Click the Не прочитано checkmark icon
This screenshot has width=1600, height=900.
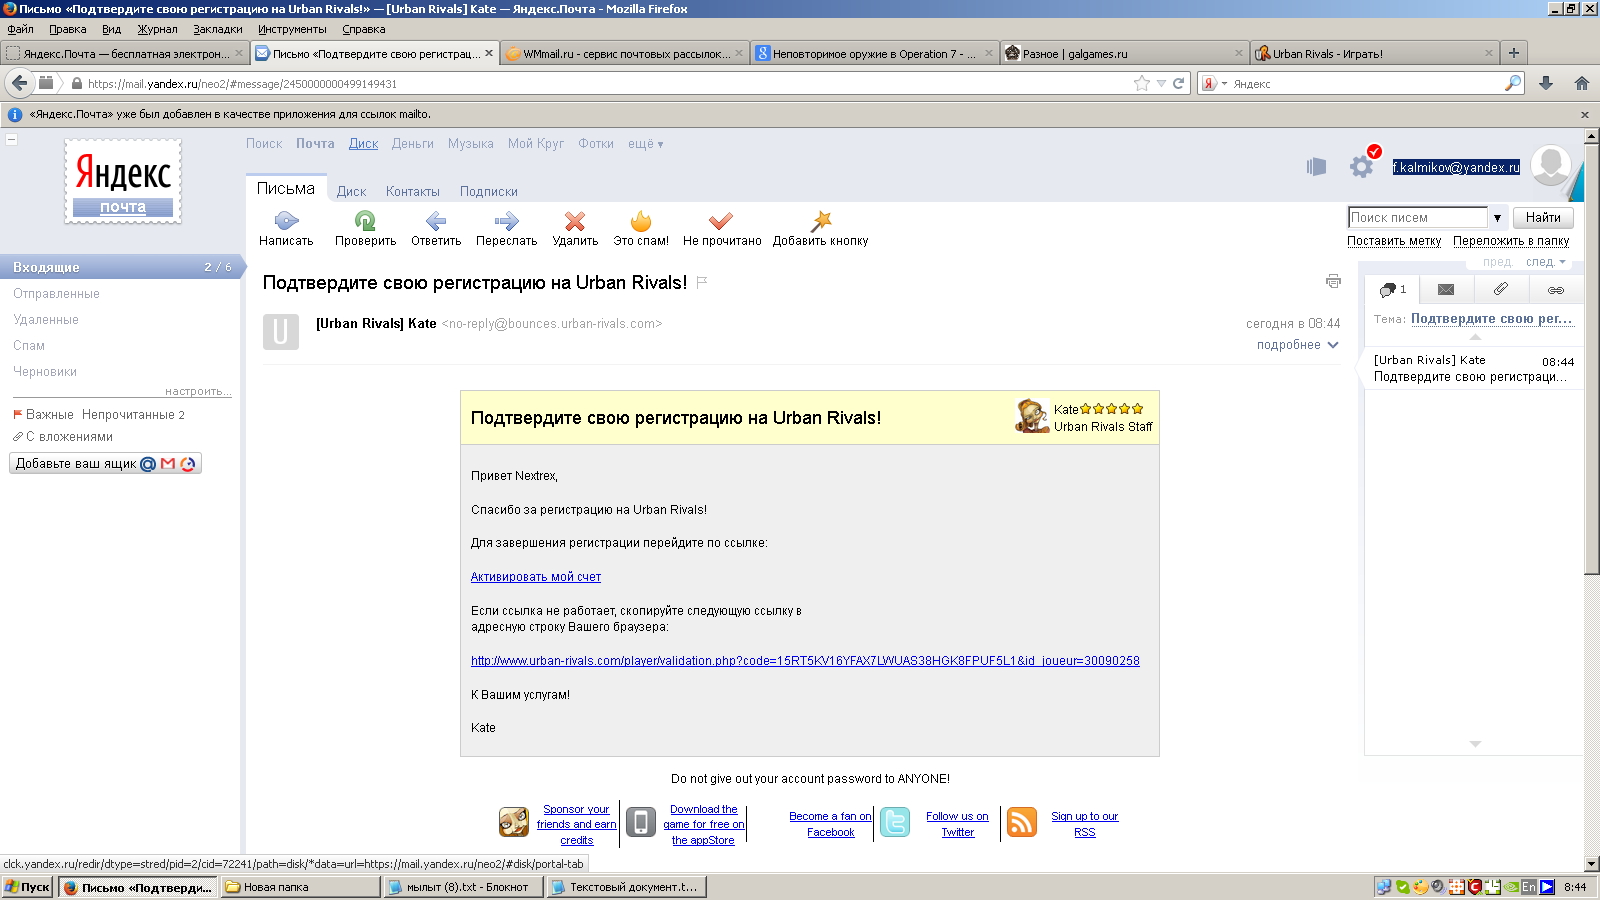721,221
